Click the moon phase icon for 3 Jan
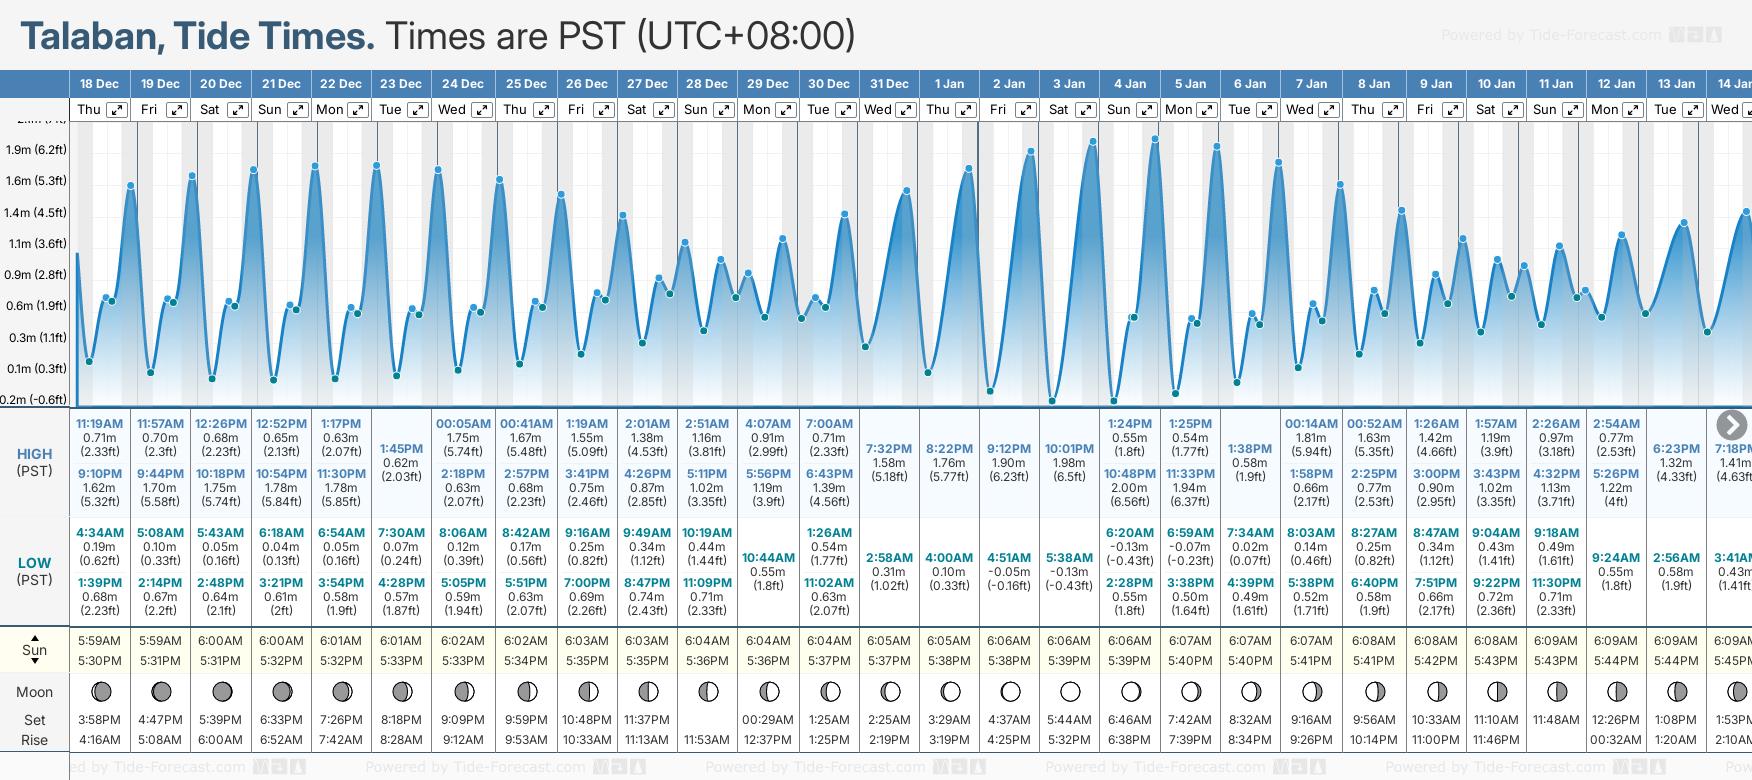This screenshot has width=1752, height=780. click(1070, 692)
